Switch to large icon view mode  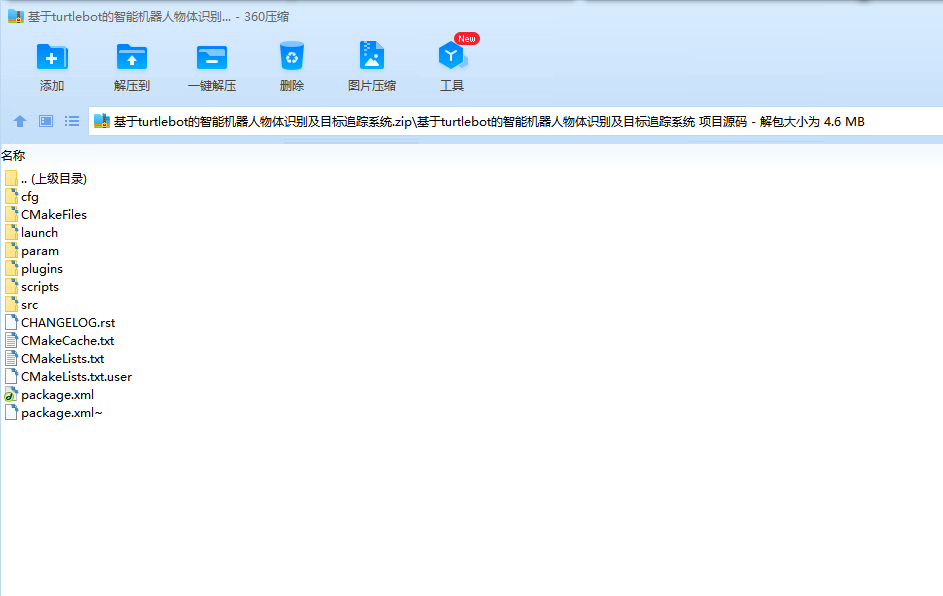click(46, 121)
